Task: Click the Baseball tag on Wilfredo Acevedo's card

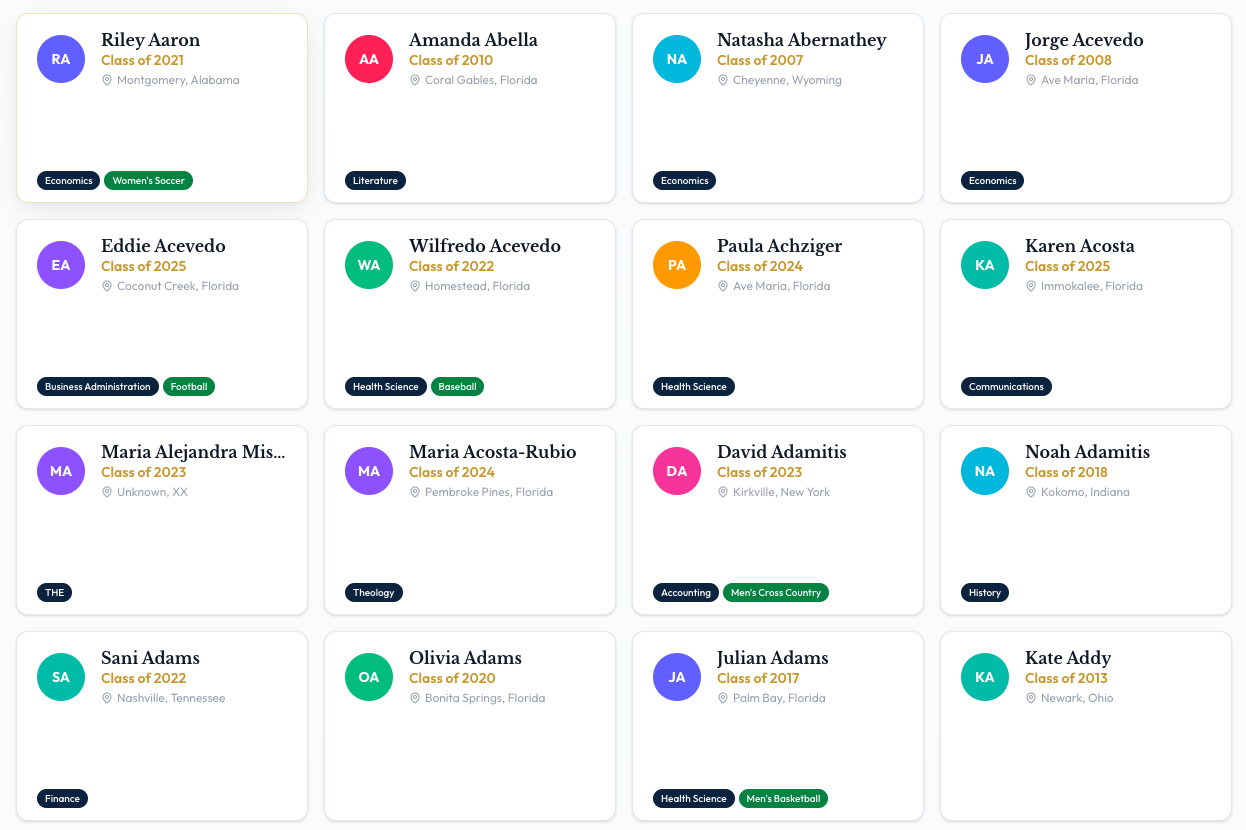Action: pos(457,387)
